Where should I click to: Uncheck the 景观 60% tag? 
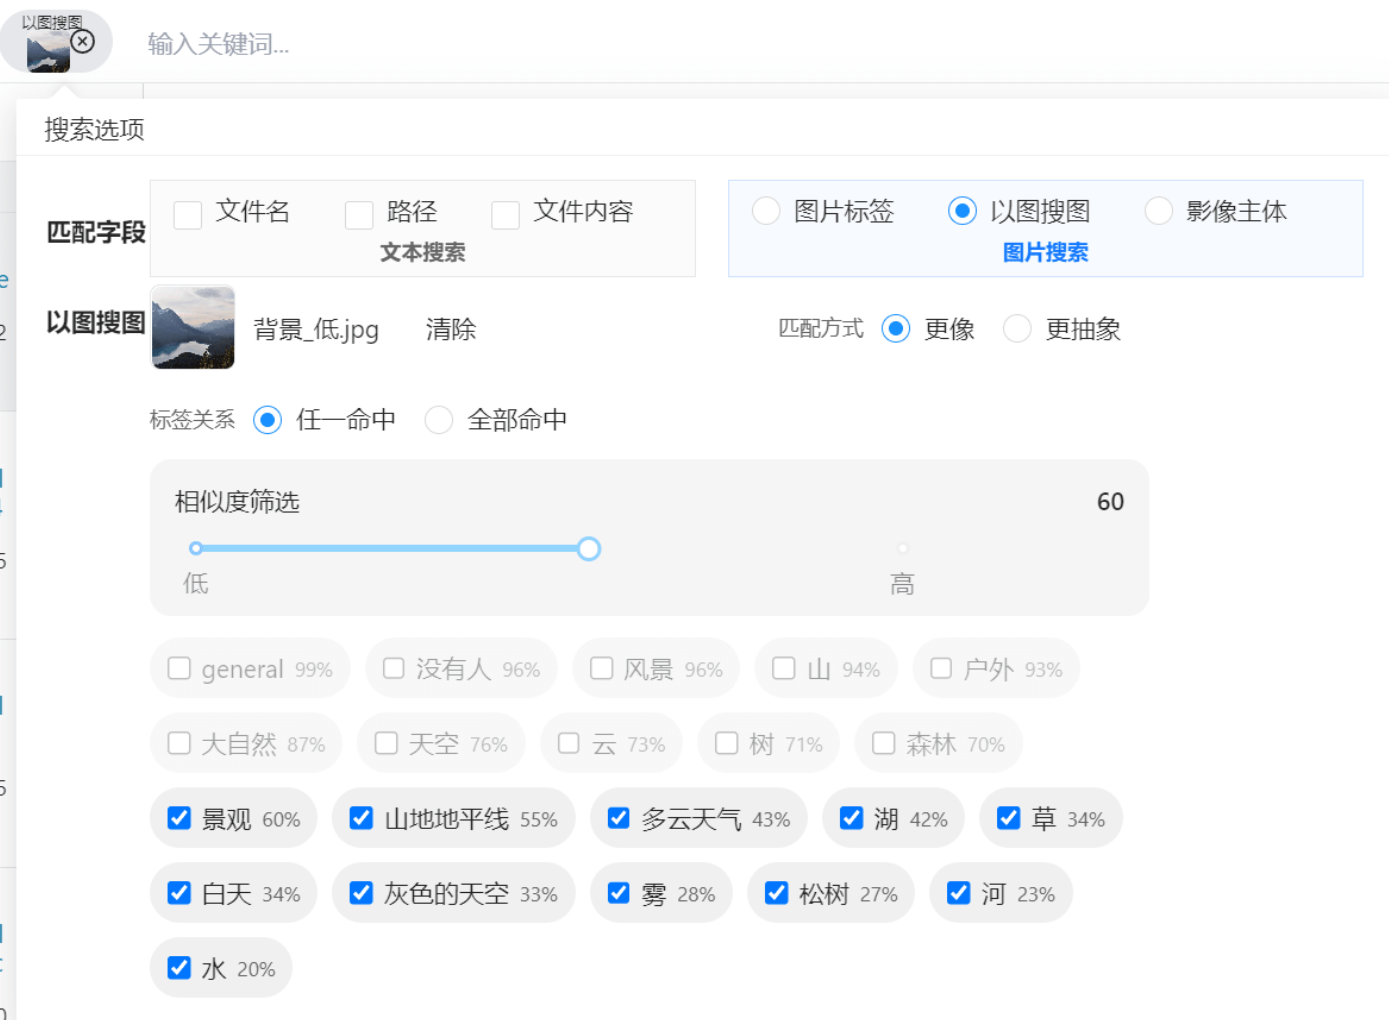coord(179,818)
